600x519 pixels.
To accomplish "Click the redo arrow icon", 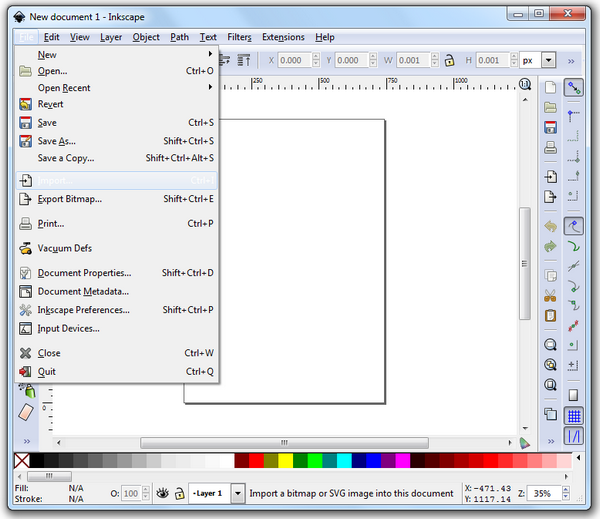I will [551, 246].
